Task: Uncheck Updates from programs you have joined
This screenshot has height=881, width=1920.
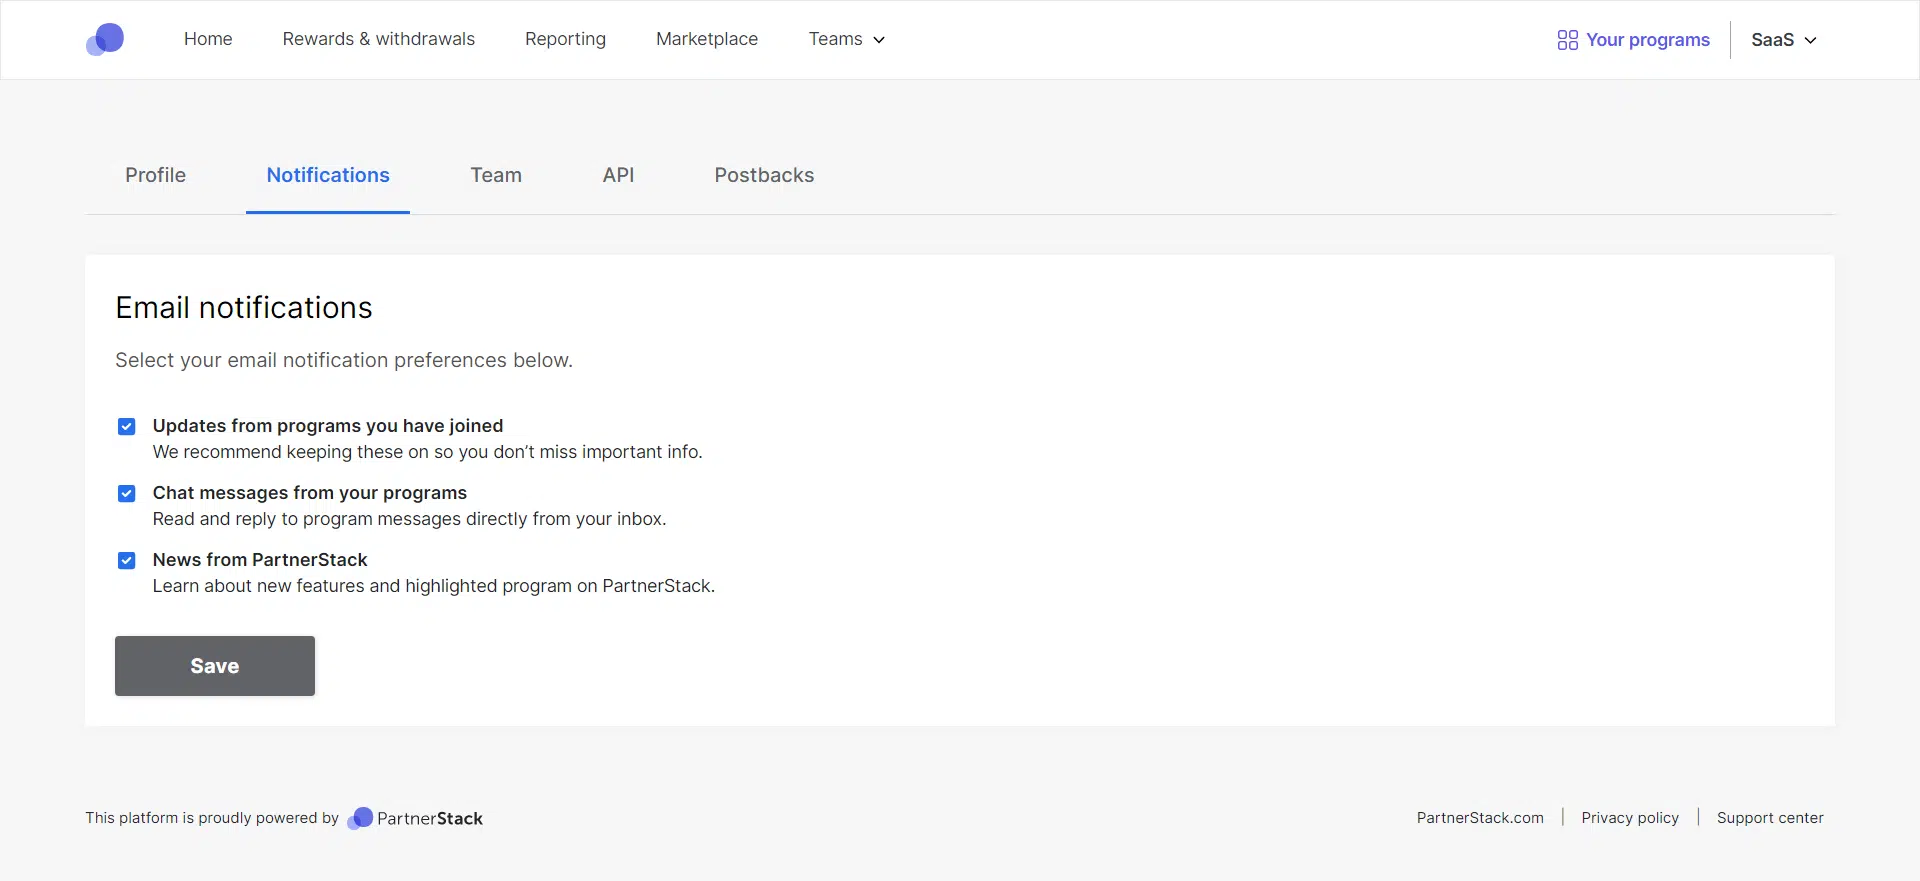Action: [x=127, y=427]
